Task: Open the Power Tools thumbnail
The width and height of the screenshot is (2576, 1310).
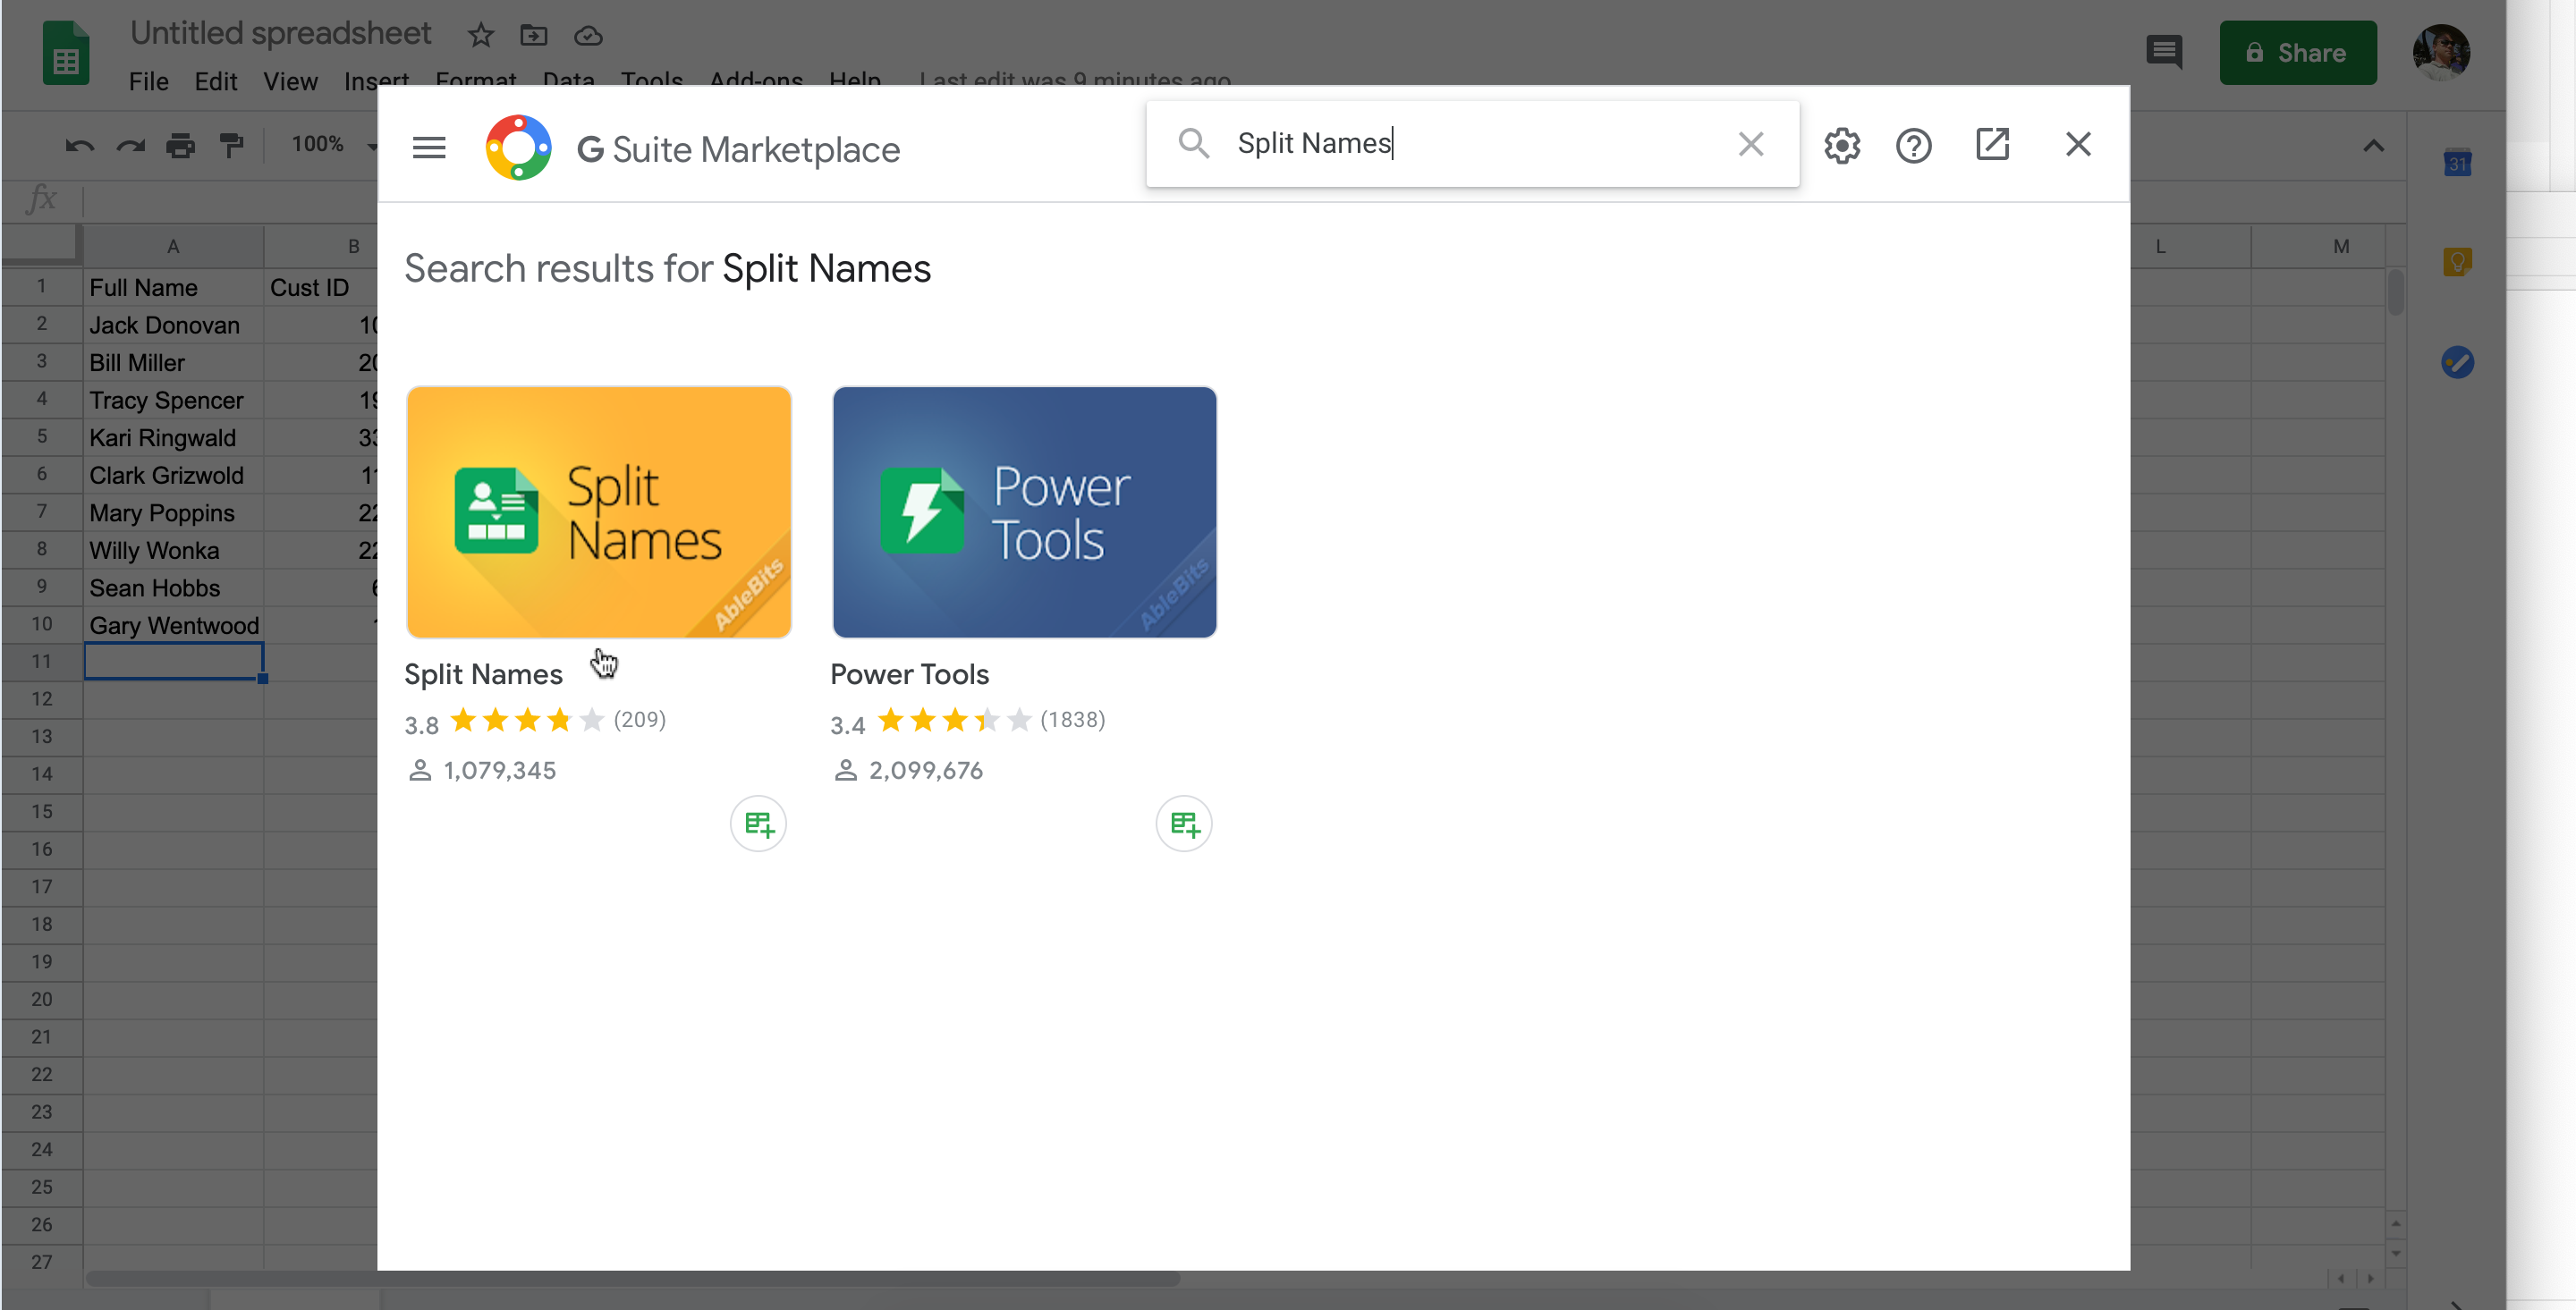Action: [x=1024, y=512]
